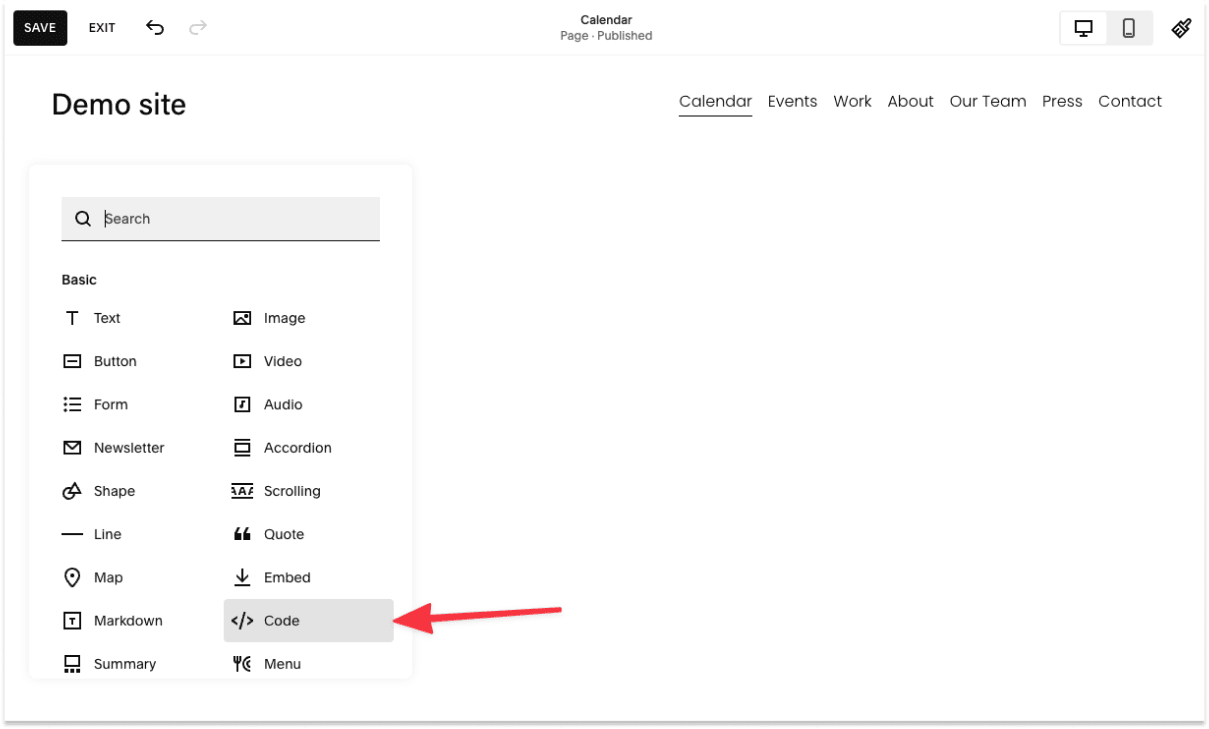Viewport: 1209px width, 729px height.
Task: Navigate to the Contact page
Action: pos(1130,101)
